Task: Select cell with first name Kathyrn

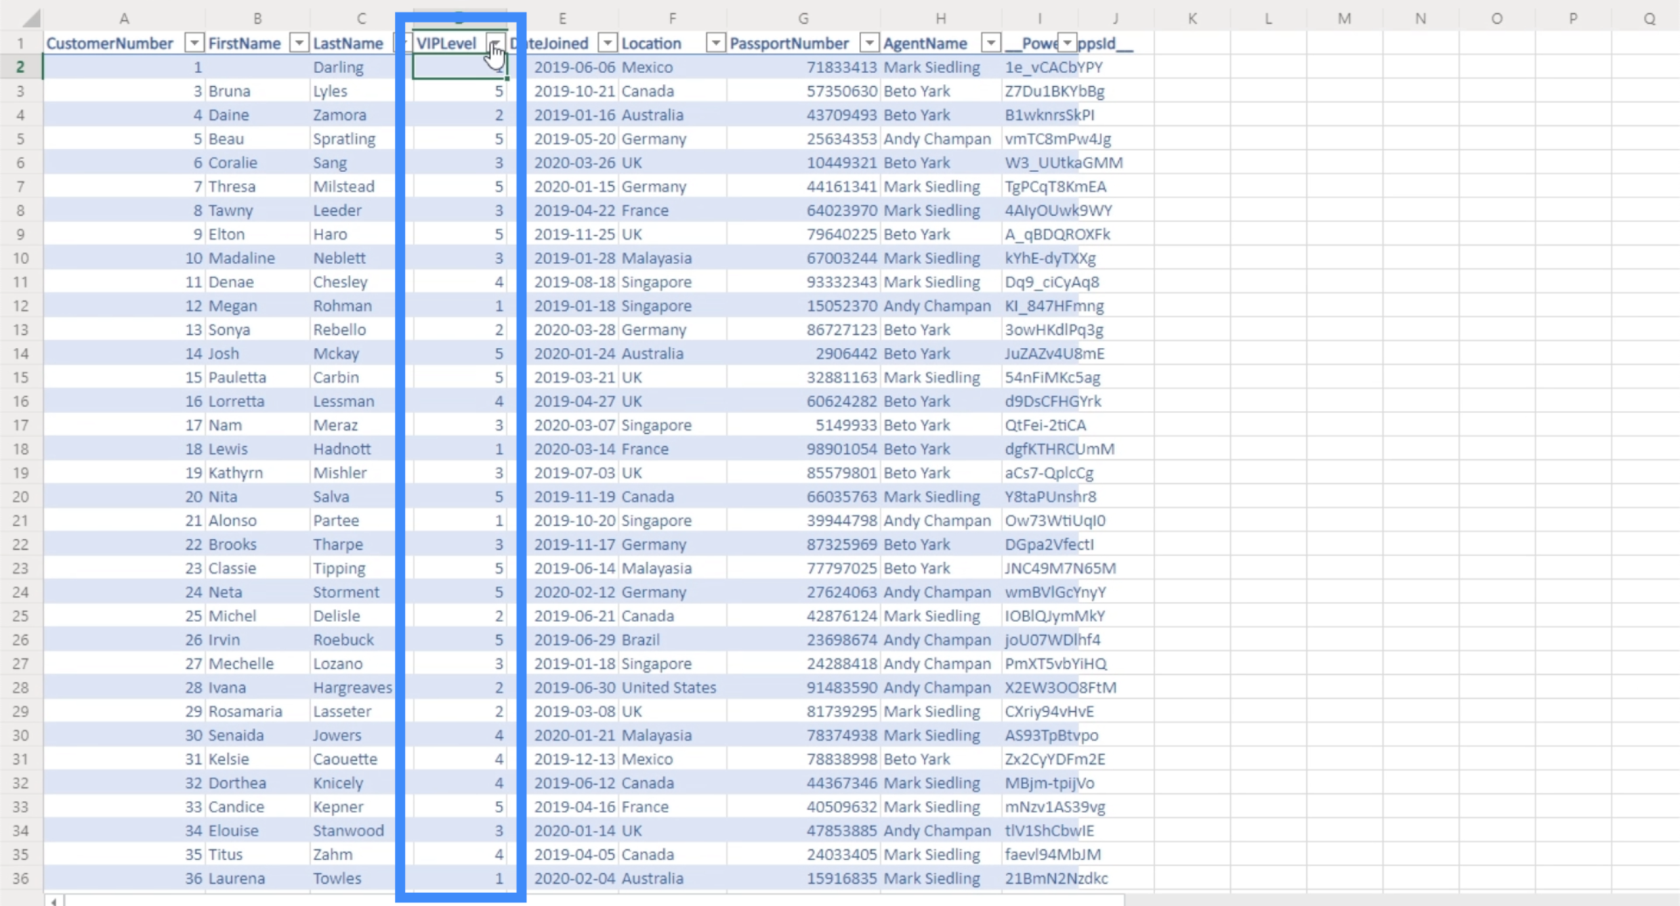Action: tap(257, 473)
